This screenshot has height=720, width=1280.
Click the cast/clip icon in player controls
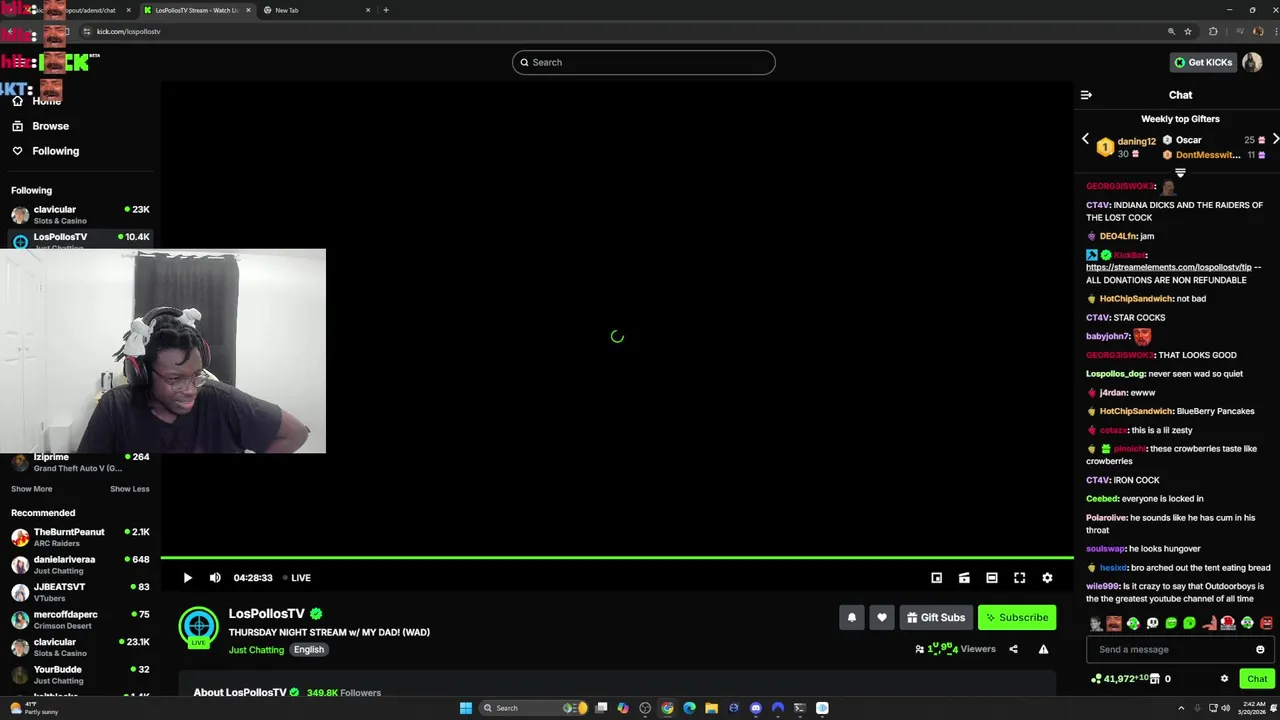[964, 578]
